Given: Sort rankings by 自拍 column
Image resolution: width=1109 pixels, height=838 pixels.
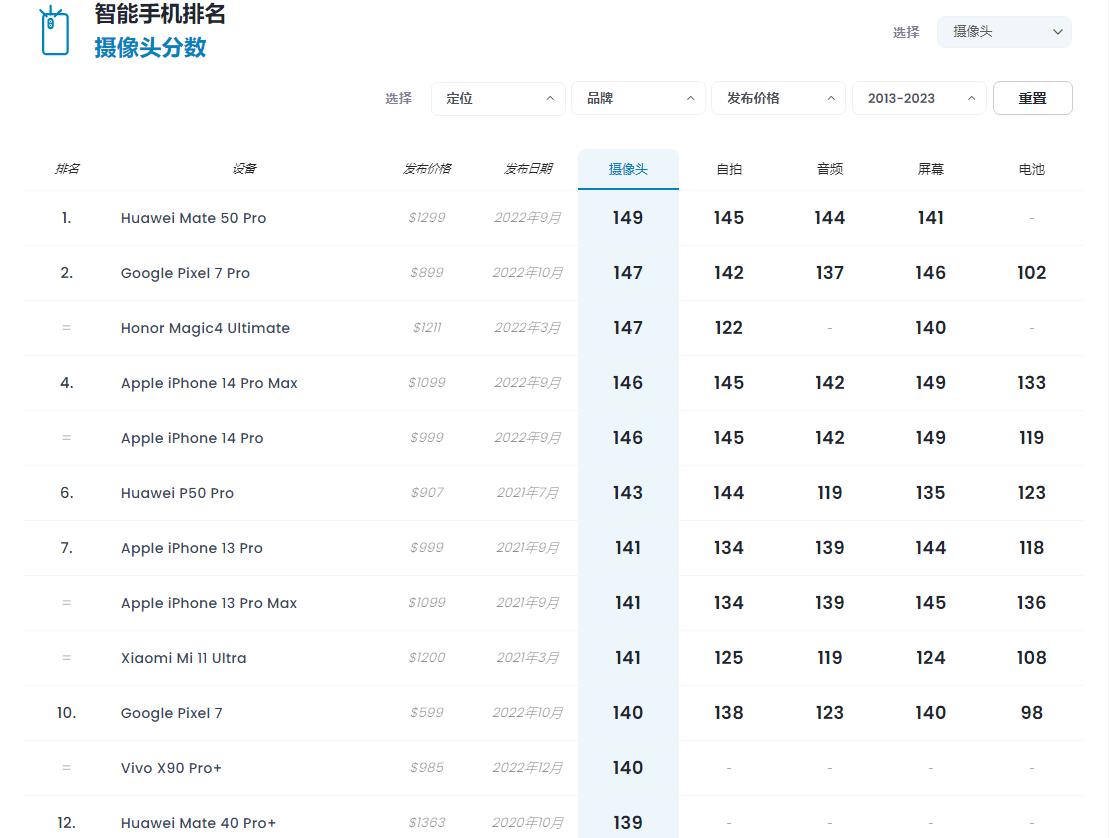Looking at the screenshot, I should tap(728, 168).
